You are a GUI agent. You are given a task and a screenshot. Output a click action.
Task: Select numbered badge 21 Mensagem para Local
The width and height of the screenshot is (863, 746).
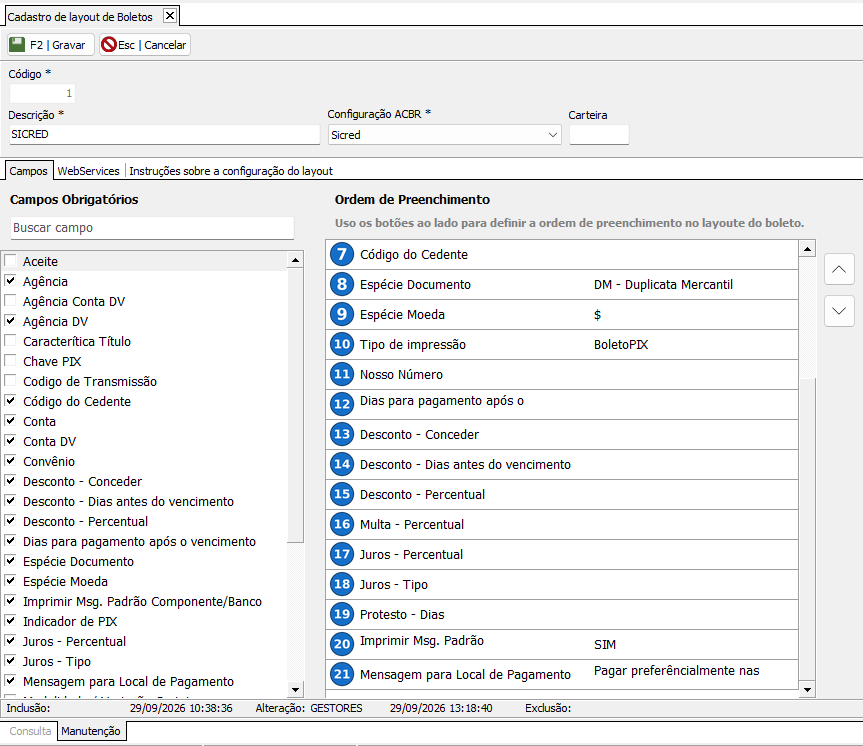tap(342, 674)
